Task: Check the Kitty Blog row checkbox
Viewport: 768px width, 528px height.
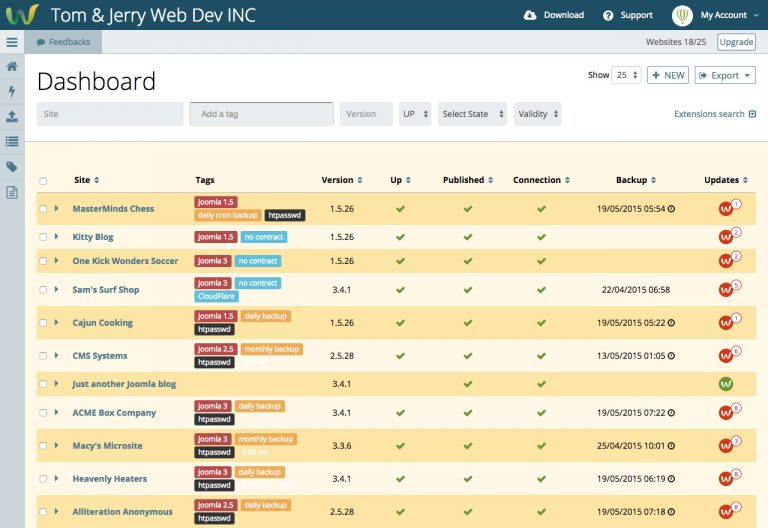Action: tap(43, 237)
